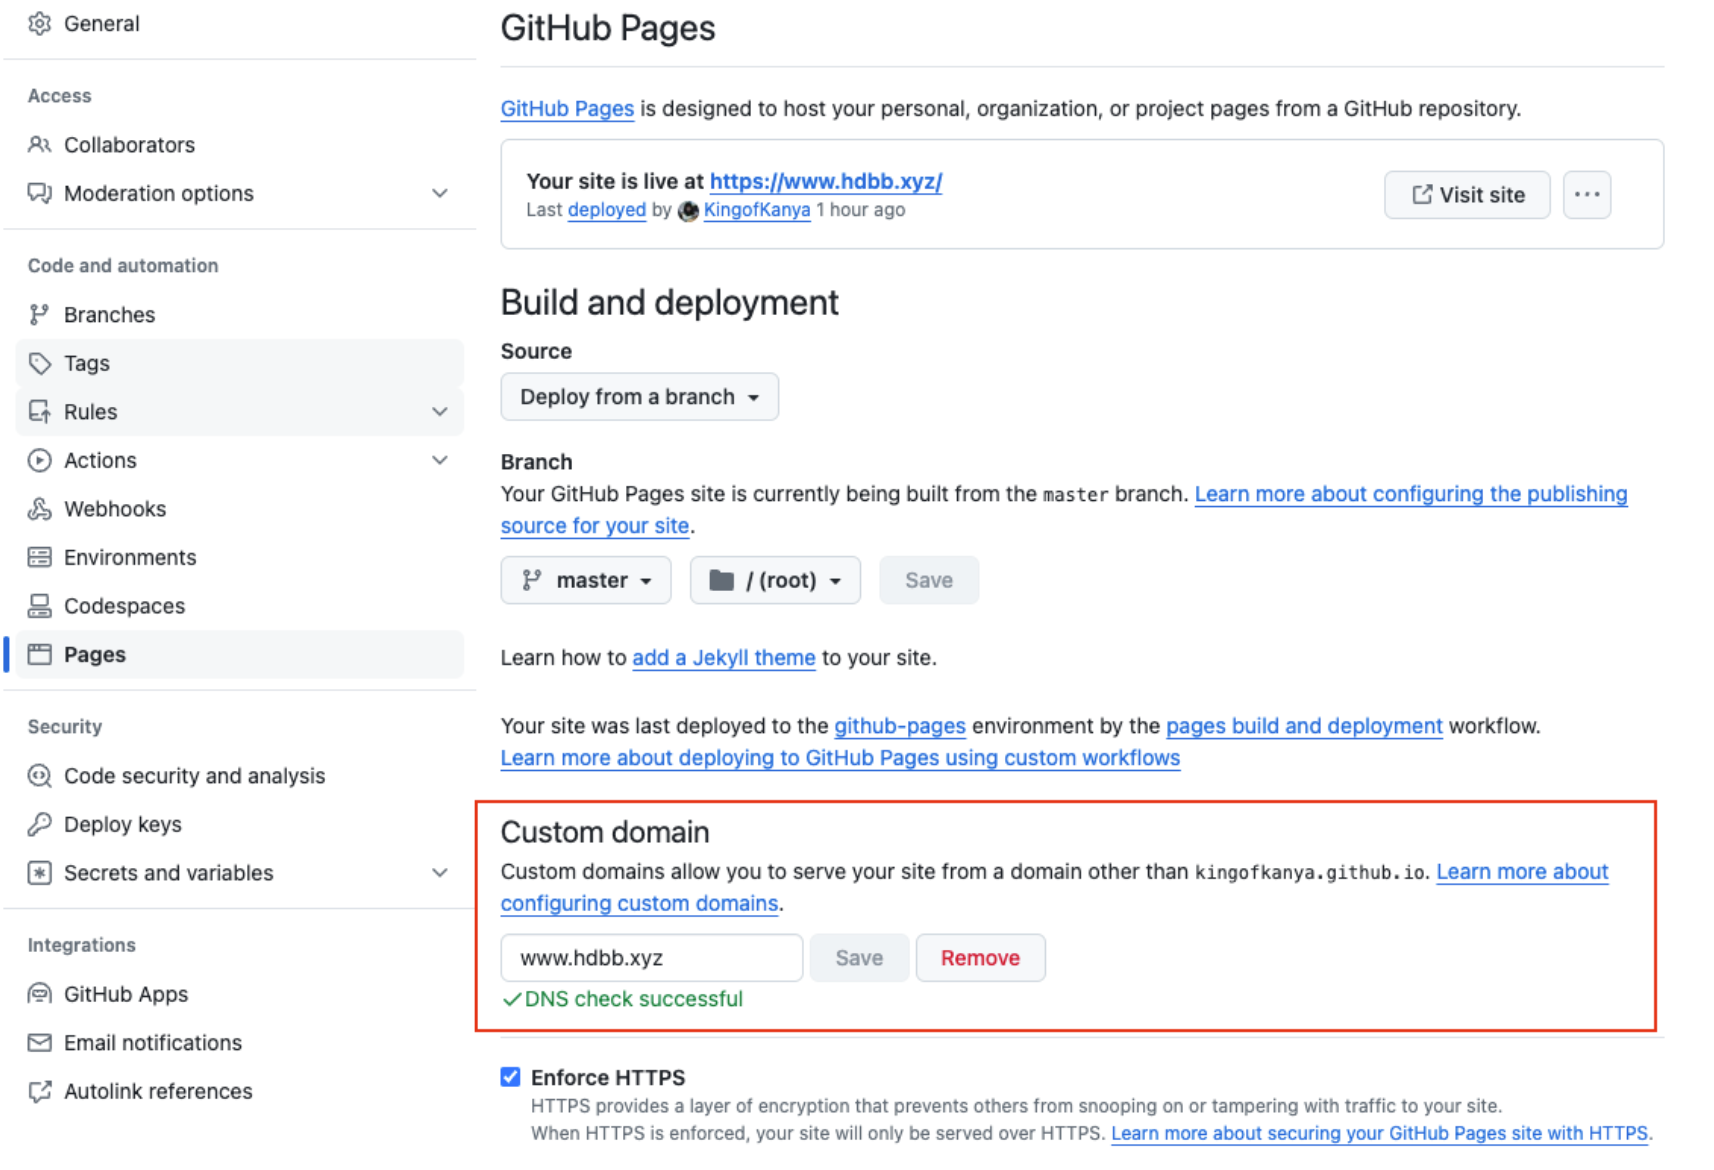Open Deploy keys settings
The image size is (1714, 1170).
(x=239, y=824)
